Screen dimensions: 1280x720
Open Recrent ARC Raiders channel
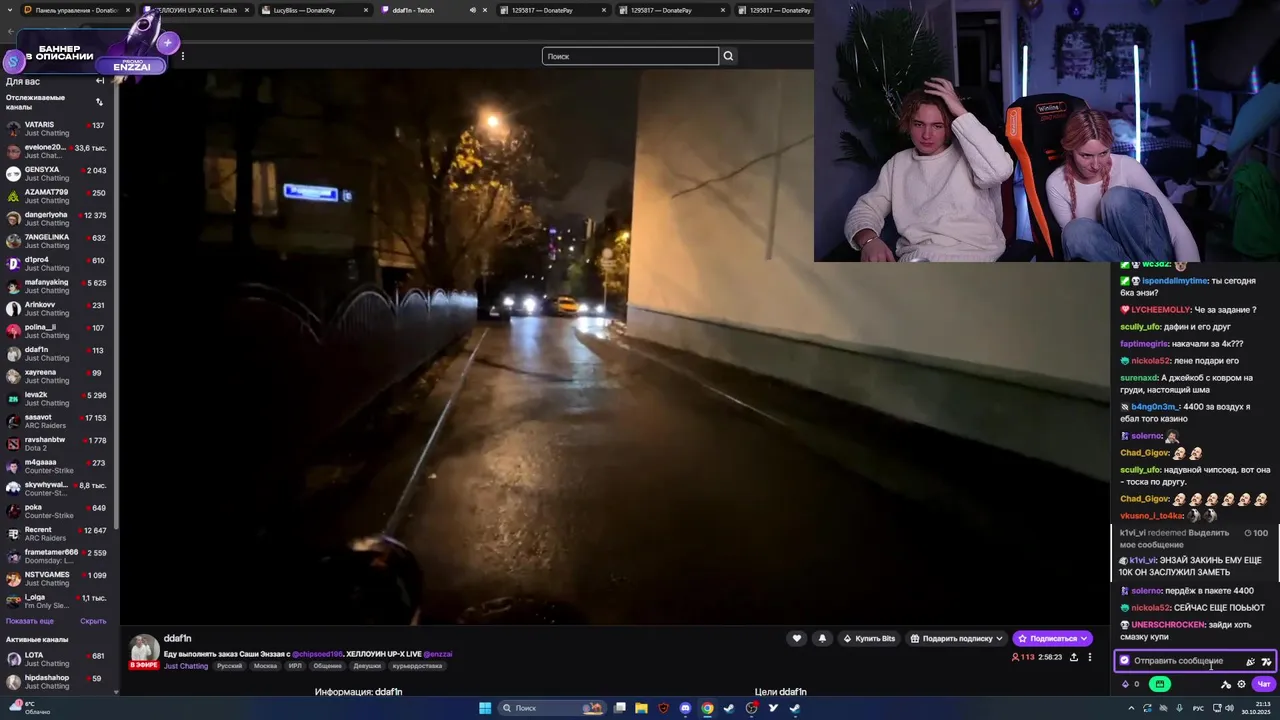click(59, 534)
